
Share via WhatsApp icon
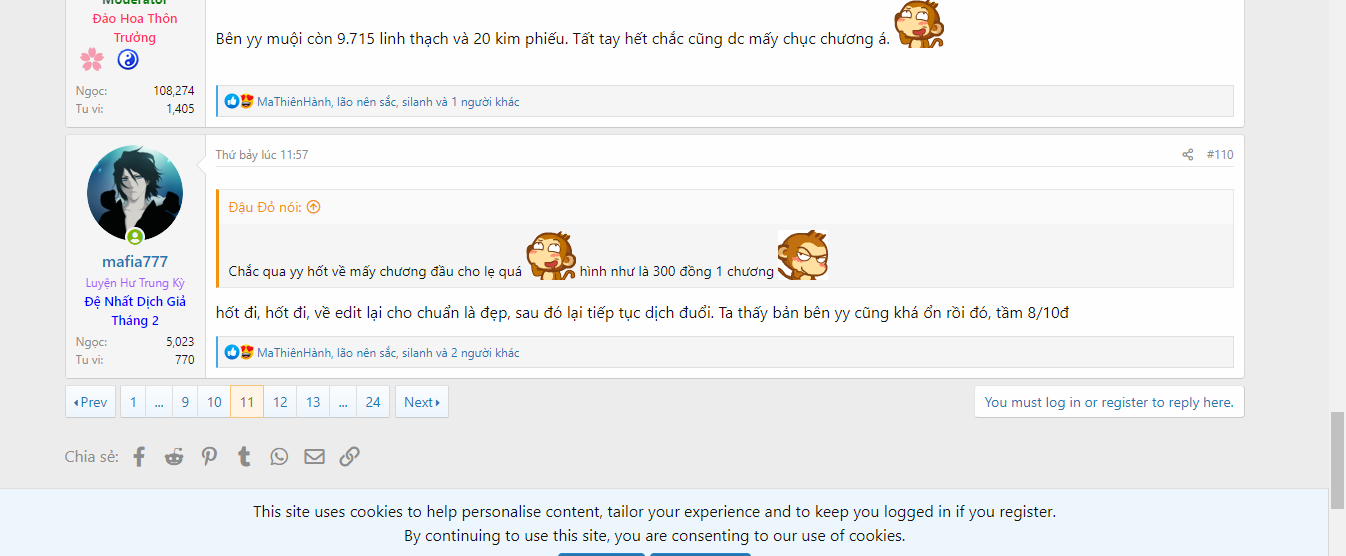coord(279,457)
